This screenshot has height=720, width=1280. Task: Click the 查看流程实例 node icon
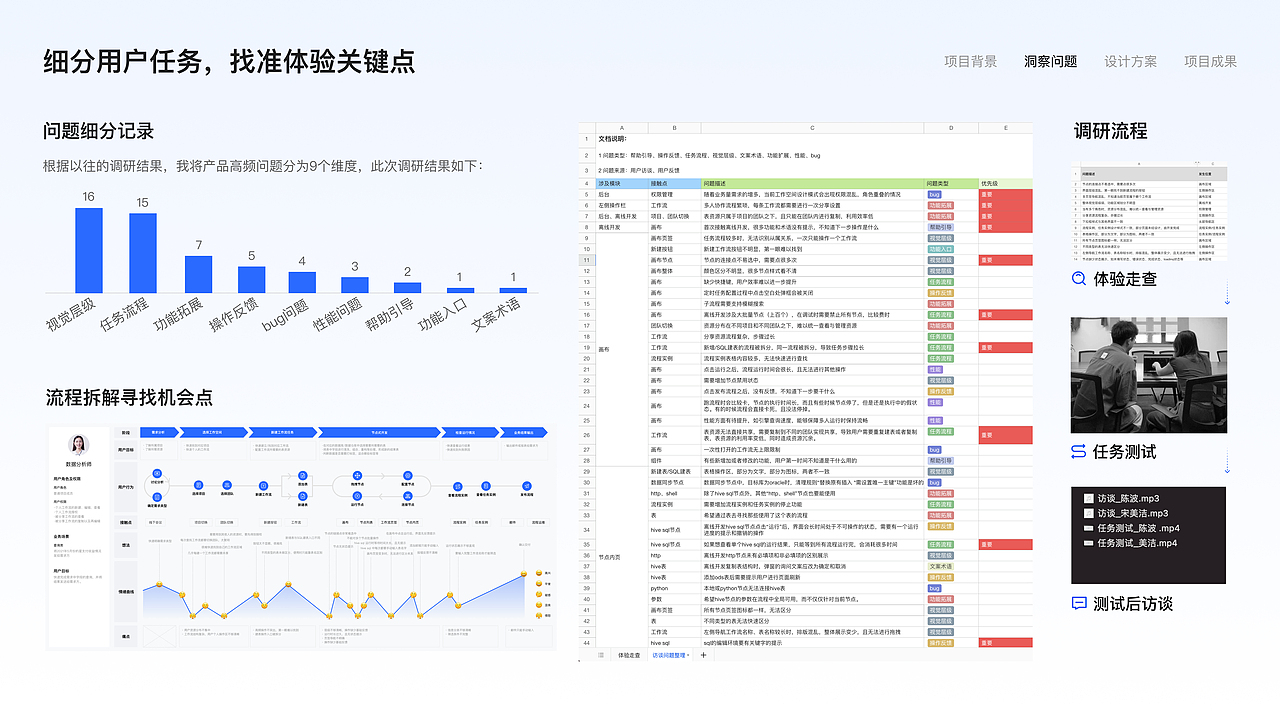click(458, 486)
